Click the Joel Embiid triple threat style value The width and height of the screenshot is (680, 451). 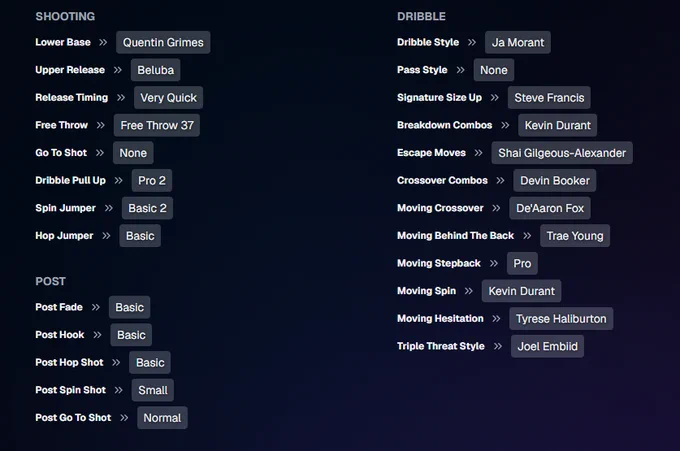pos(547,346)
